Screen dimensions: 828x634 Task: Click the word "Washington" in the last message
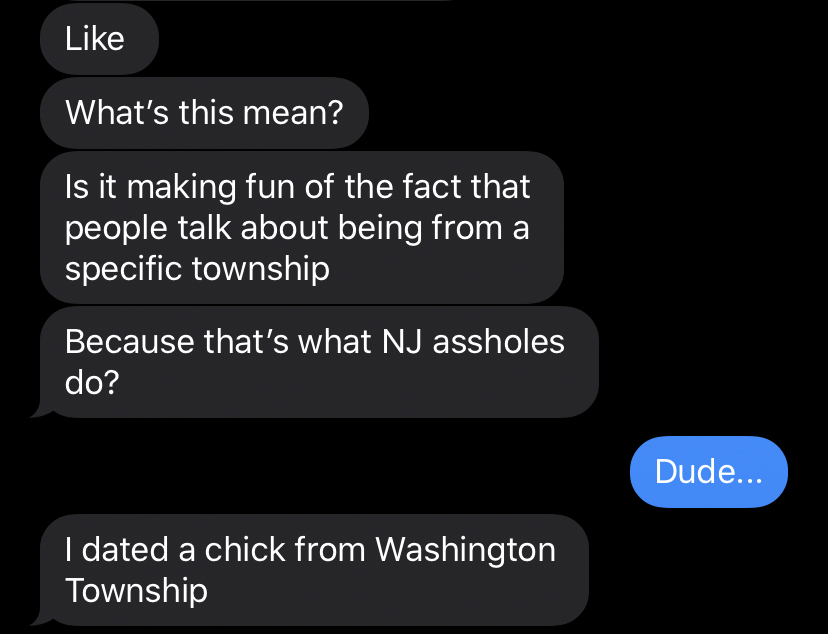(465, 549)
